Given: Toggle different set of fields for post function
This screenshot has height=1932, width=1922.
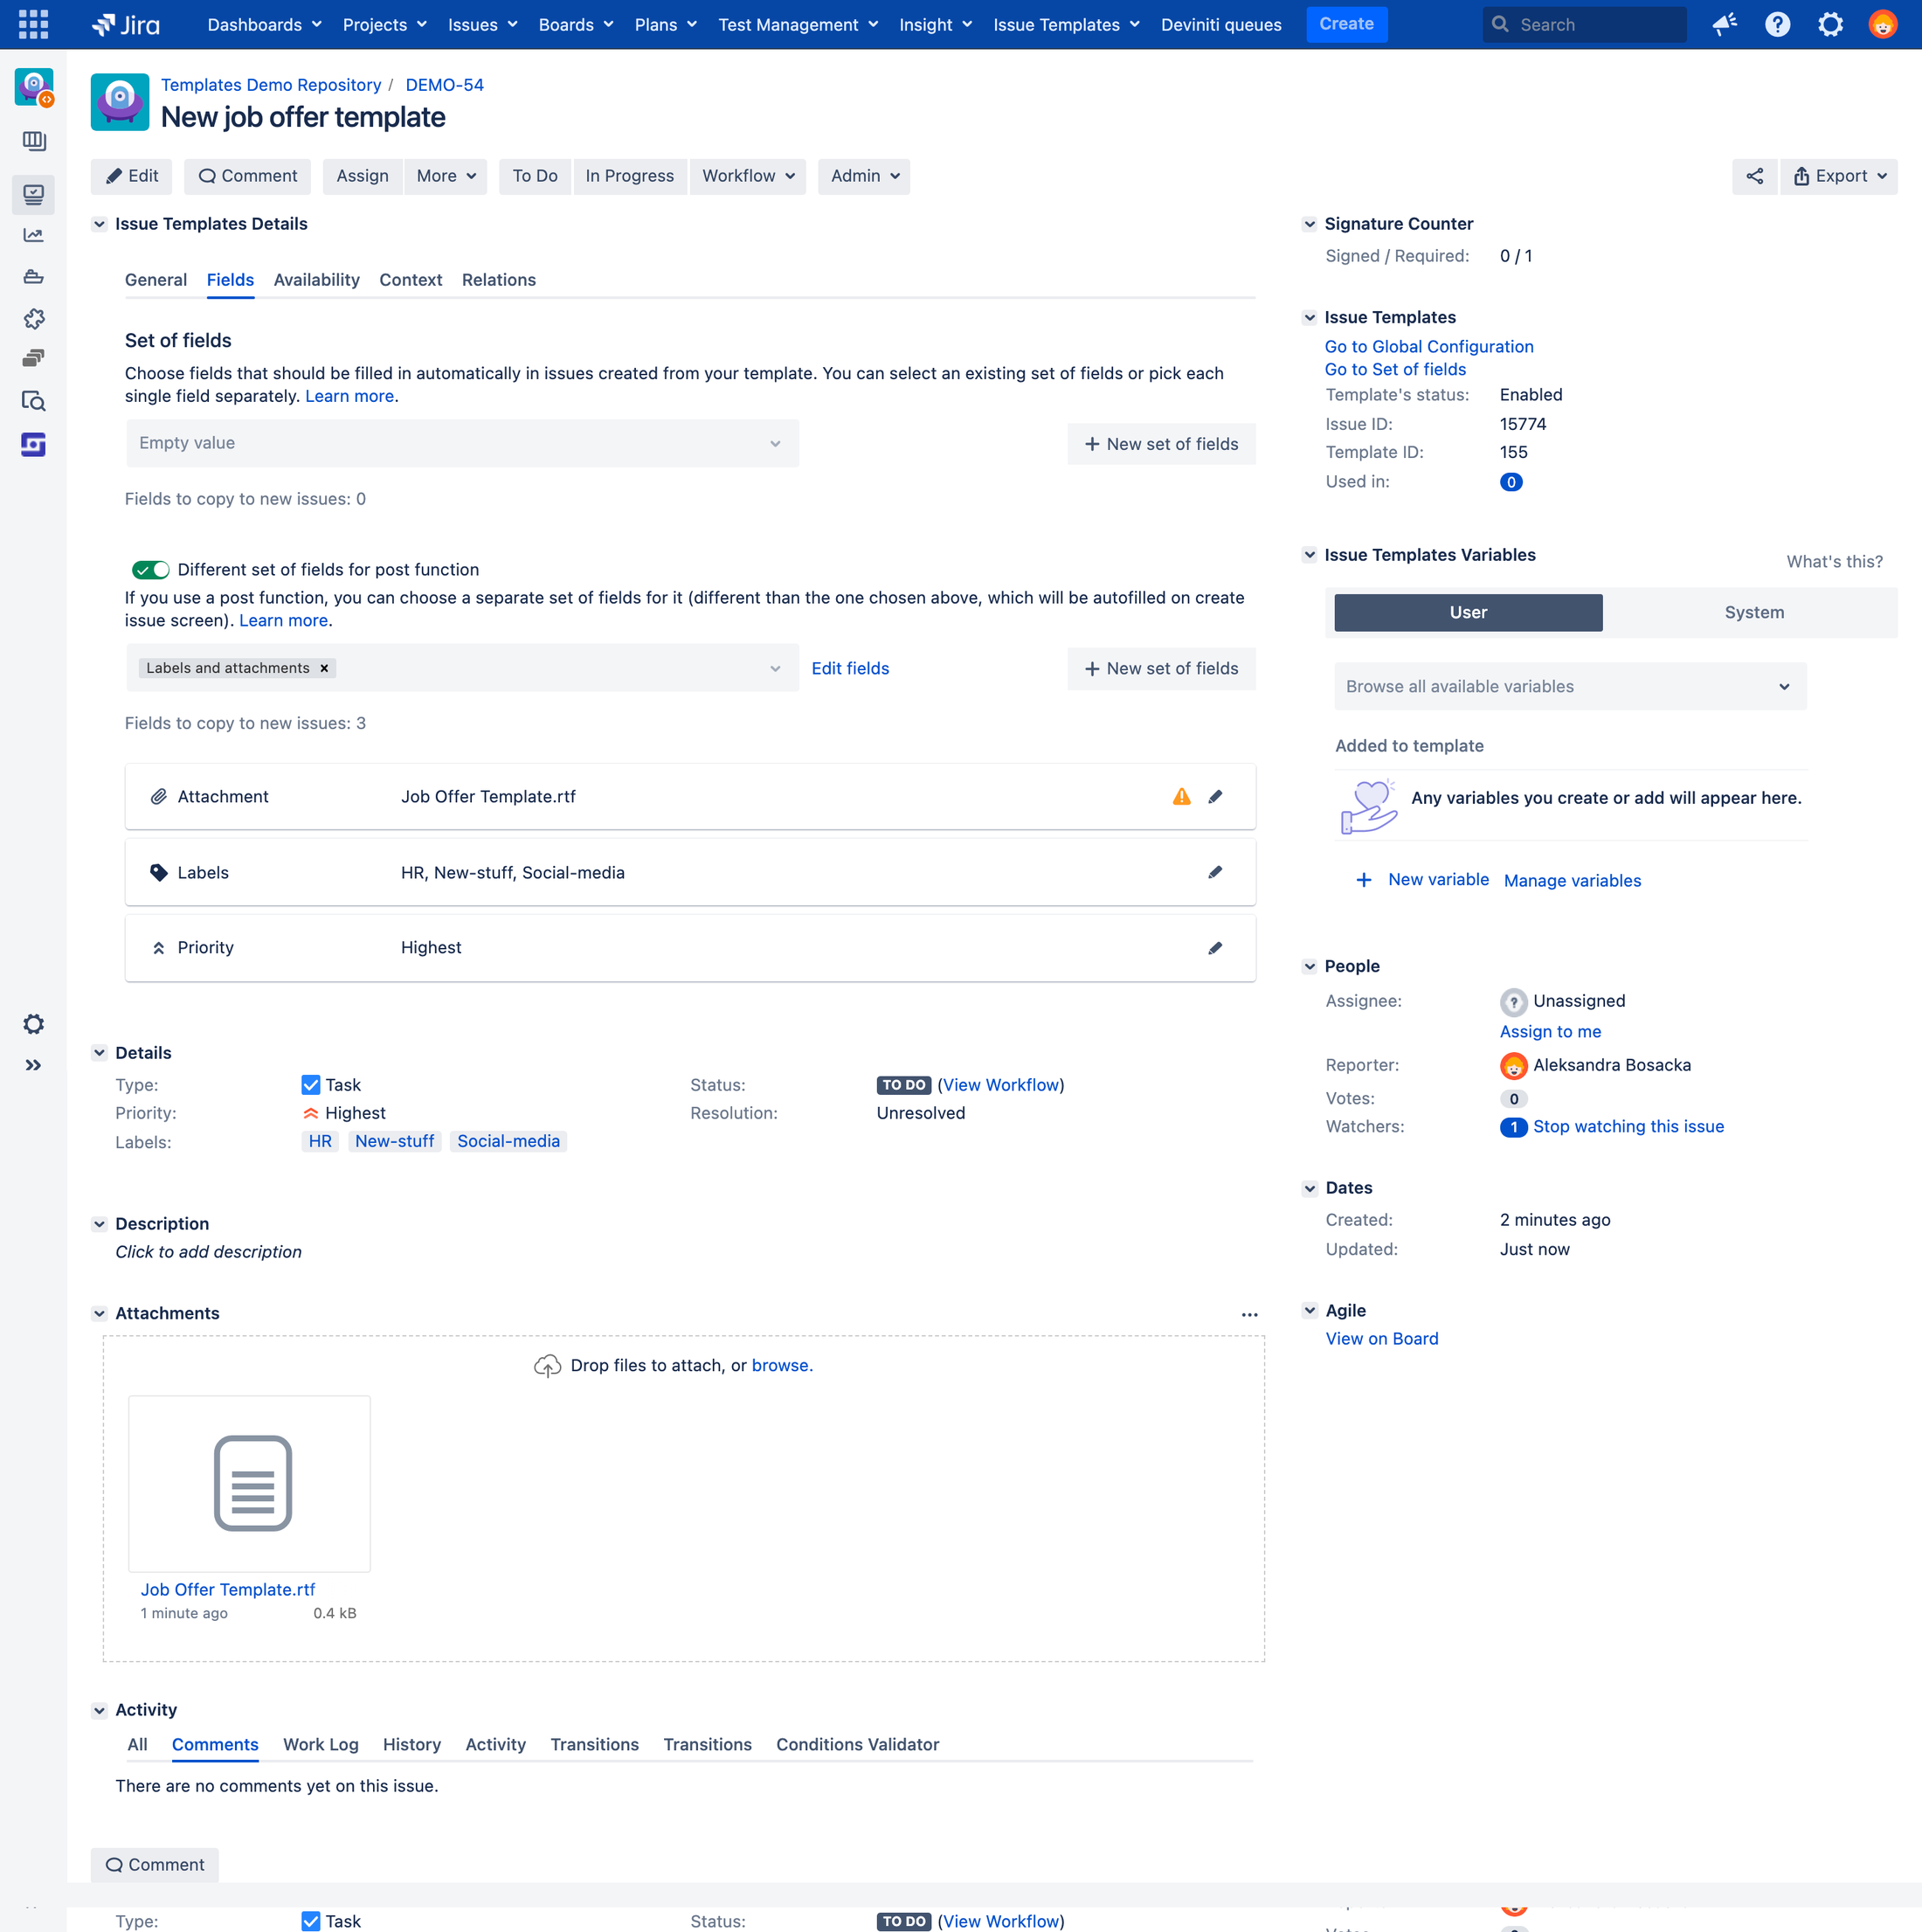Looking at the screenshot, I should (x=150, y=570).
